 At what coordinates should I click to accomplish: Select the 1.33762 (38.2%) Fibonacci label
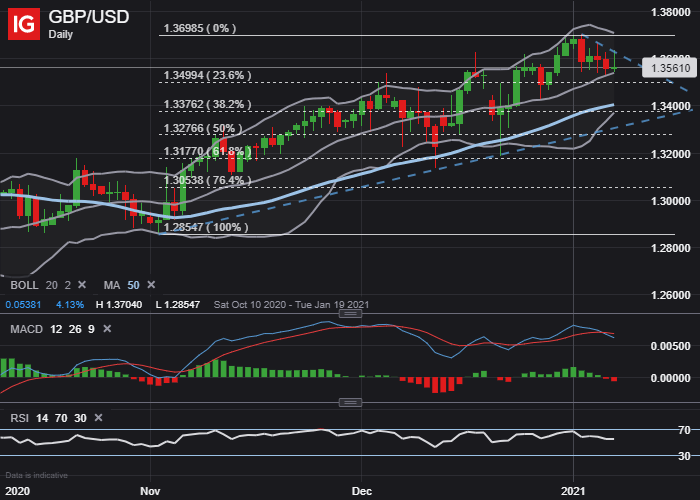point(207,103)
